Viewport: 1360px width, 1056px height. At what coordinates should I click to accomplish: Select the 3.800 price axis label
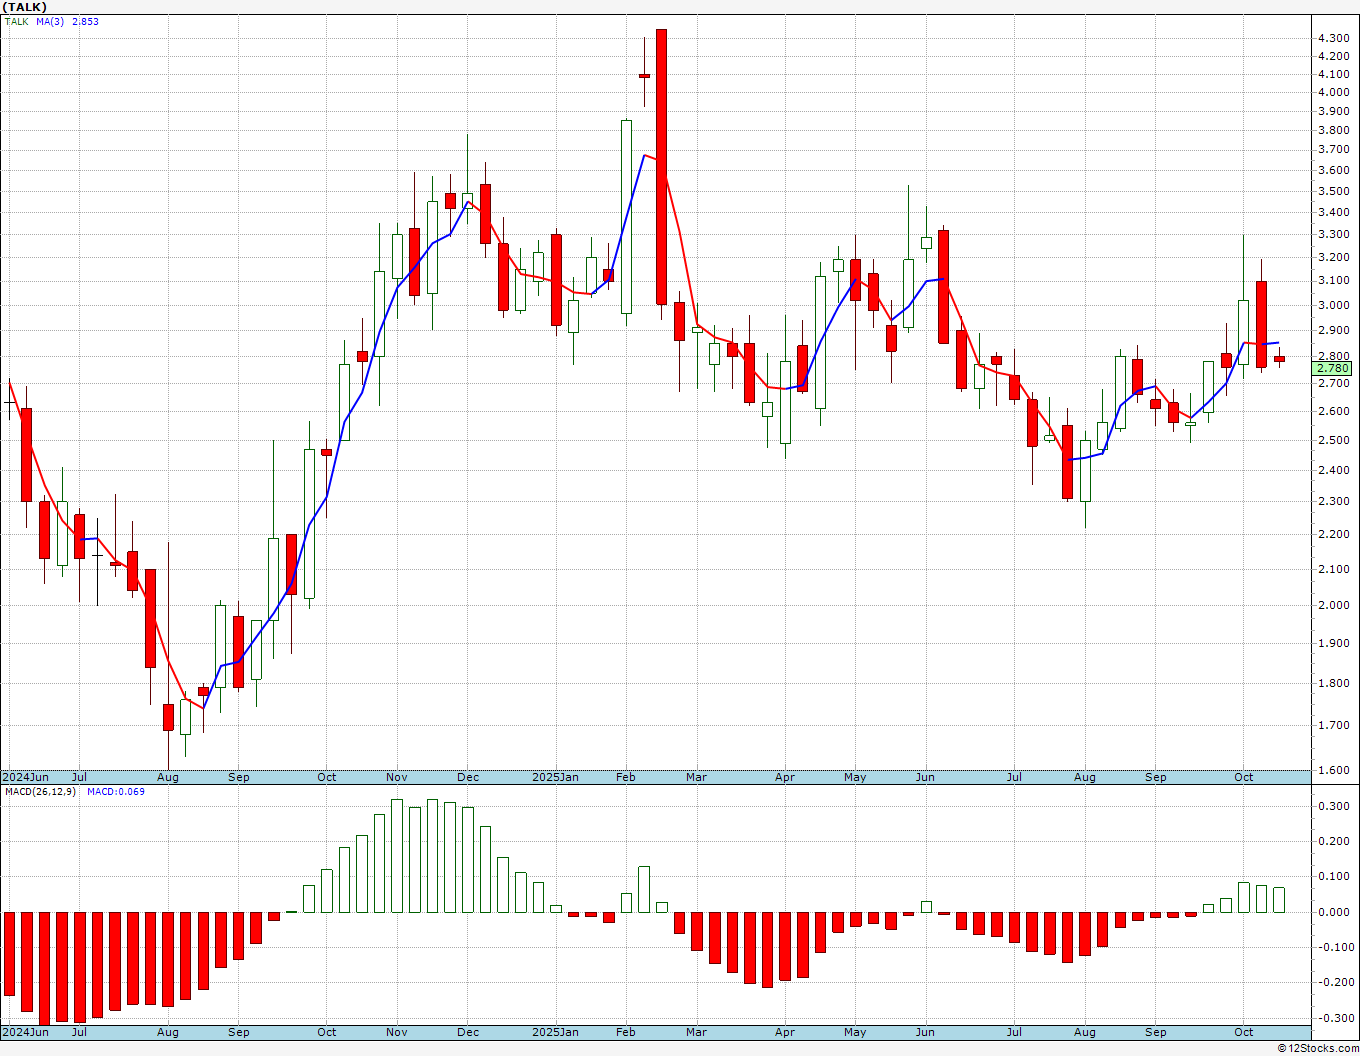[x=1334, y=130]
